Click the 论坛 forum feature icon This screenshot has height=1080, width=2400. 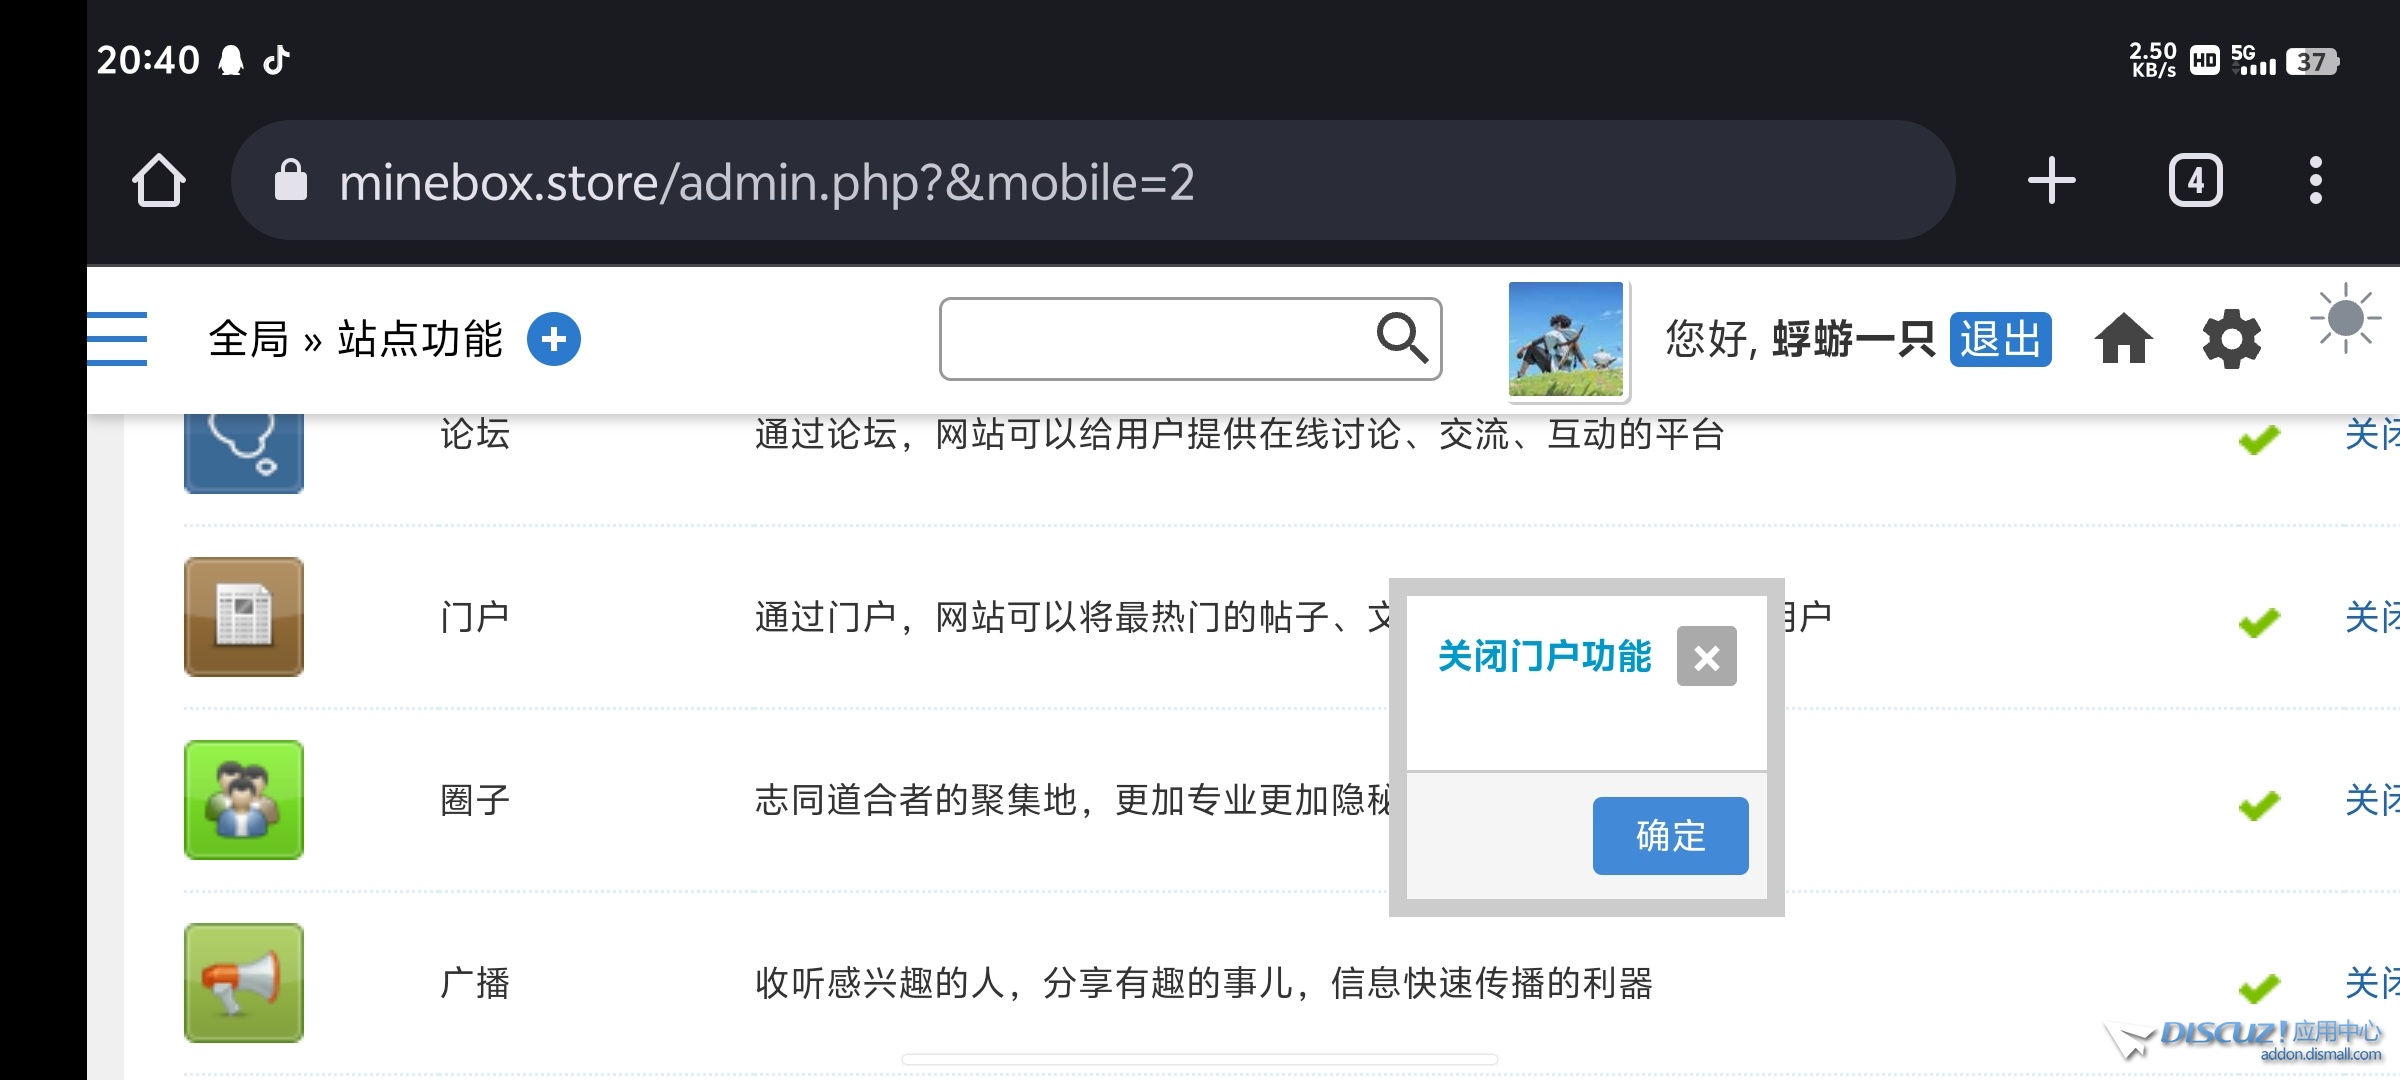[x=244, y=452]
